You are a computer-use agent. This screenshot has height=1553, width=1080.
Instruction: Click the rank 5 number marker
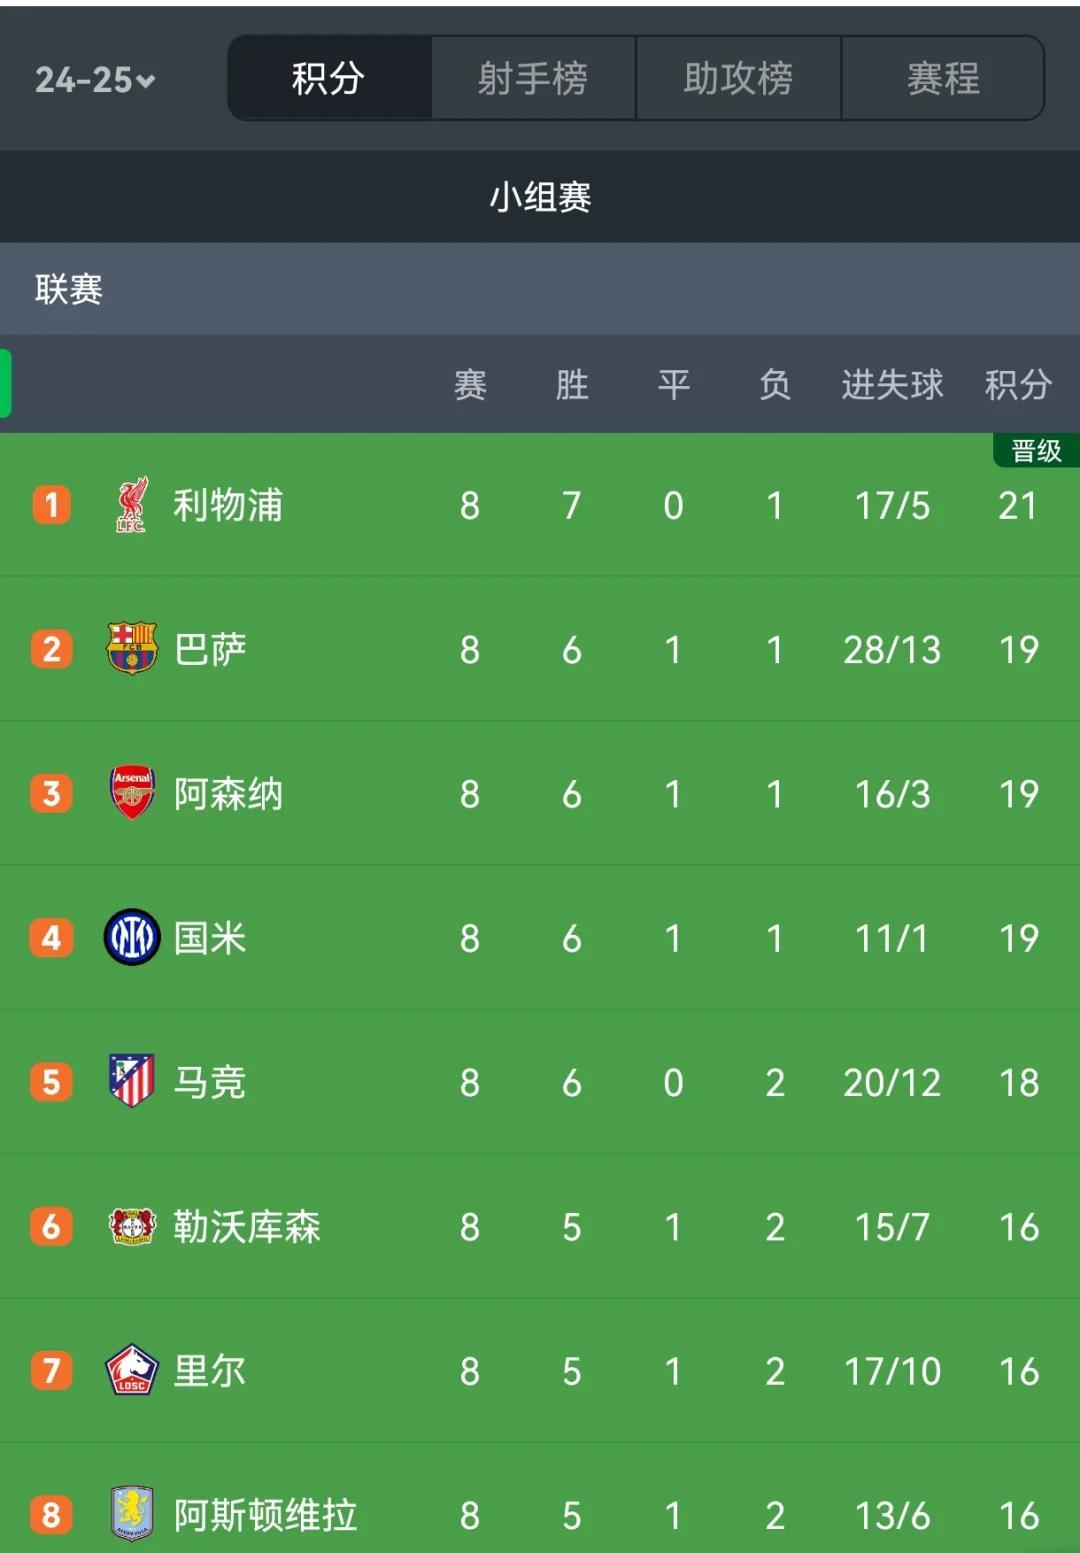(x=51, y=1082)
